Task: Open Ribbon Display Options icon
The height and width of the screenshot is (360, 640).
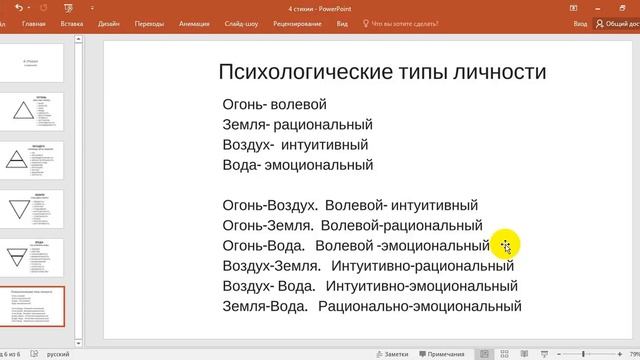Action: tap(573, 8)
